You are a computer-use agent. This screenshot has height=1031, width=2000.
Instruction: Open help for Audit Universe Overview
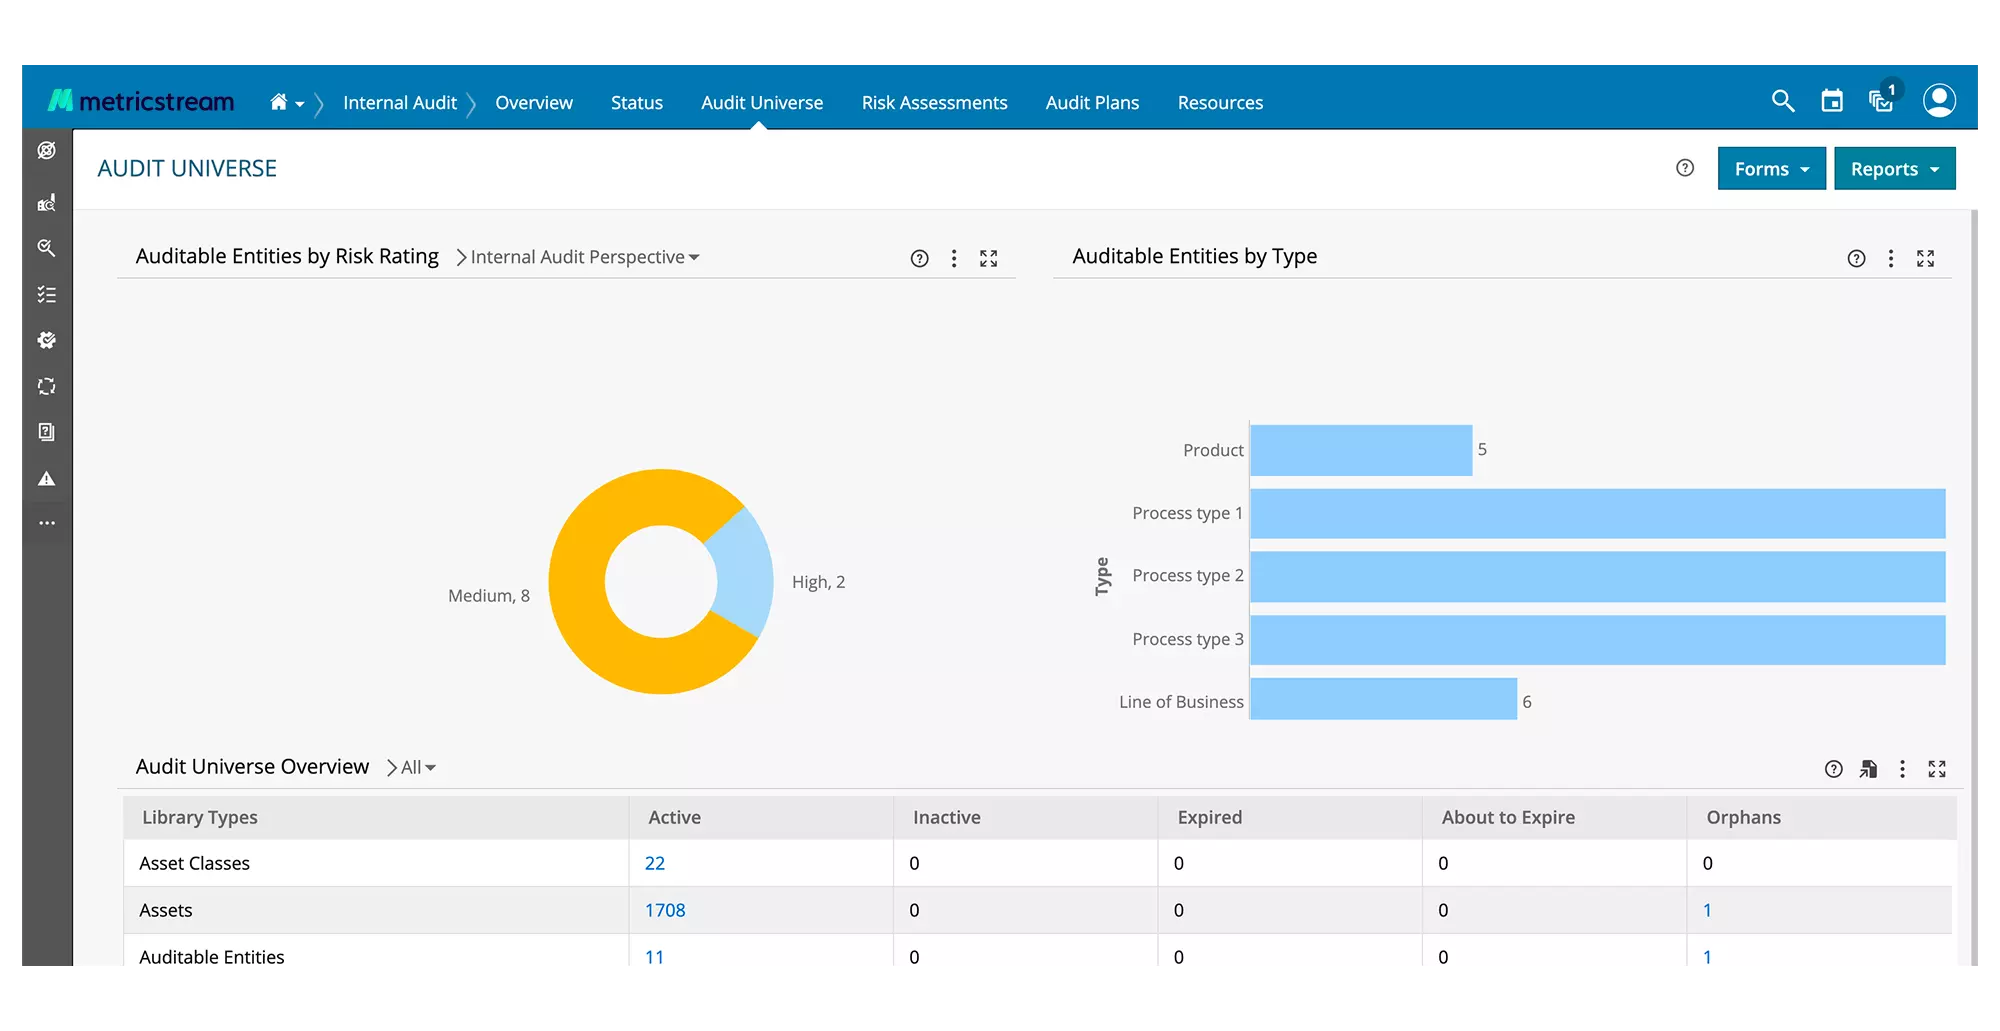coord(1834,769)
